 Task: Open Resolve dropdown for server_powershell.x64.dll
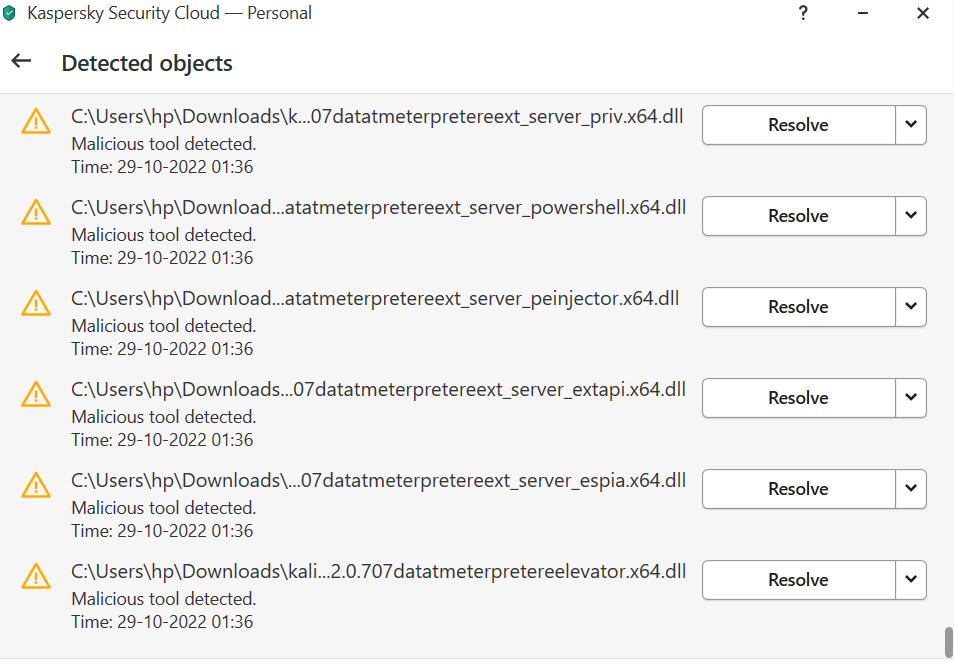(911, 216)
